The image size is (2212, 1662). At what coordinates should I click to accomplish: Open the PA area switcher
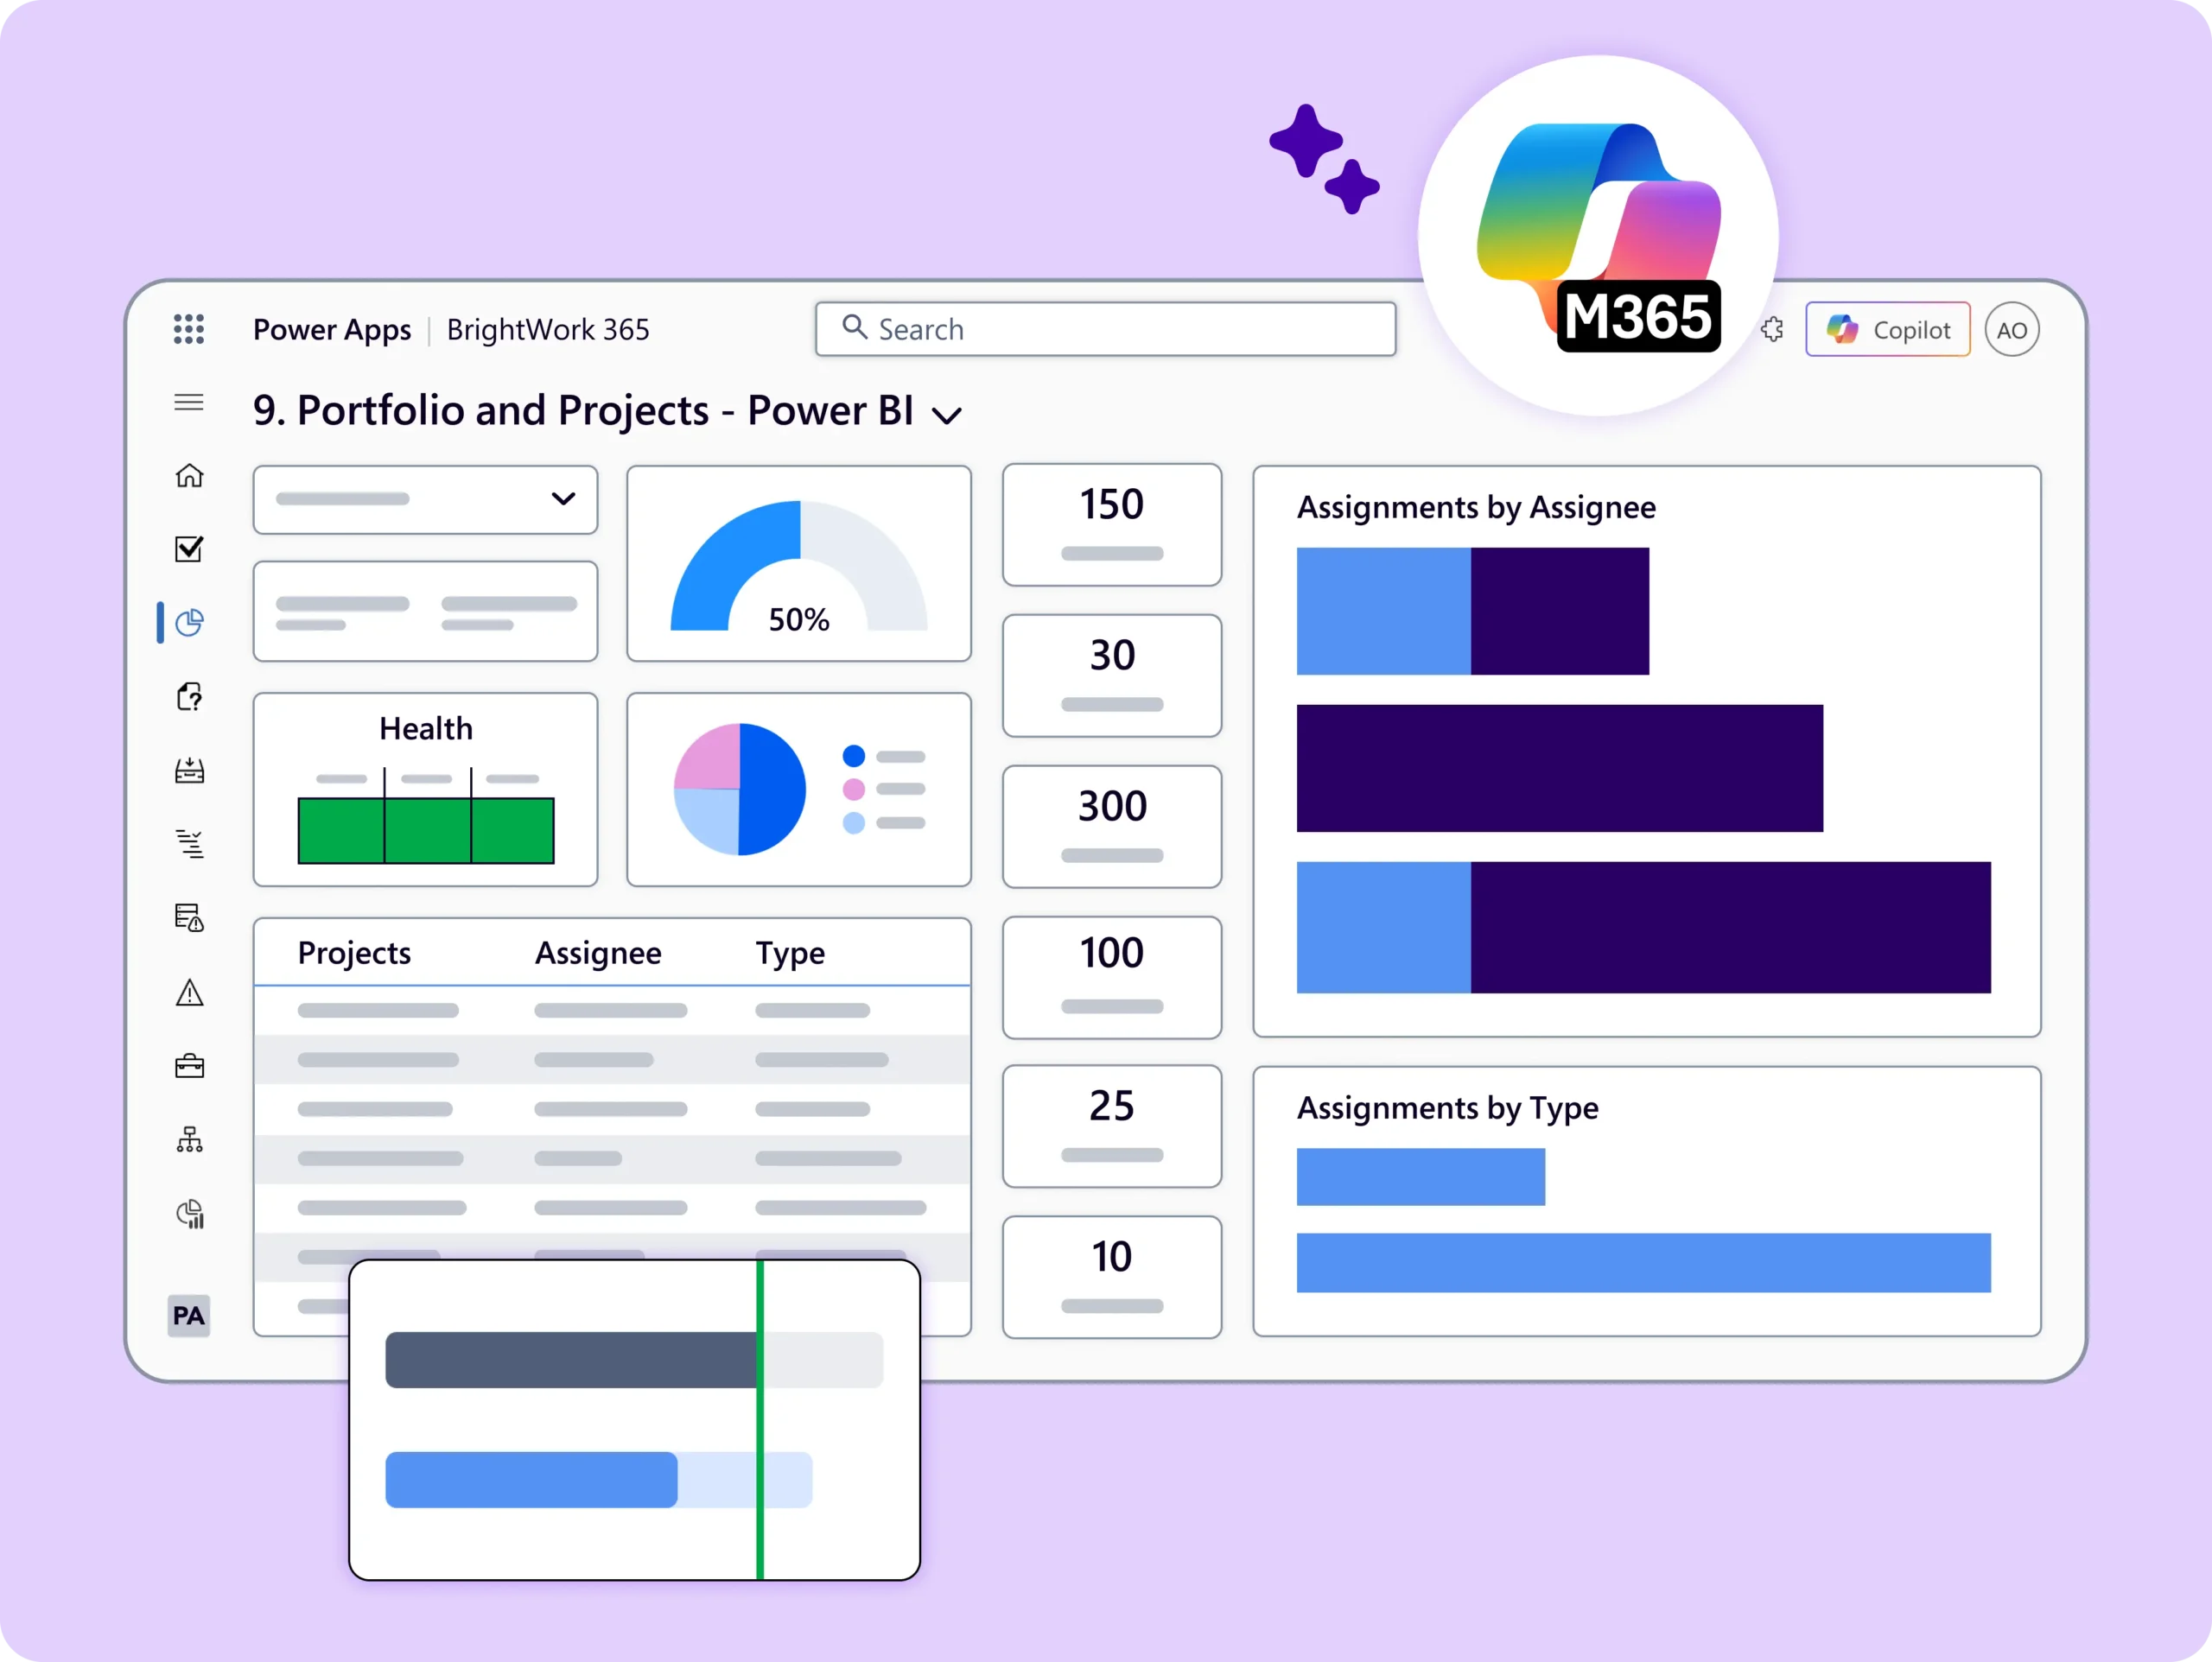click(189, 1315)
